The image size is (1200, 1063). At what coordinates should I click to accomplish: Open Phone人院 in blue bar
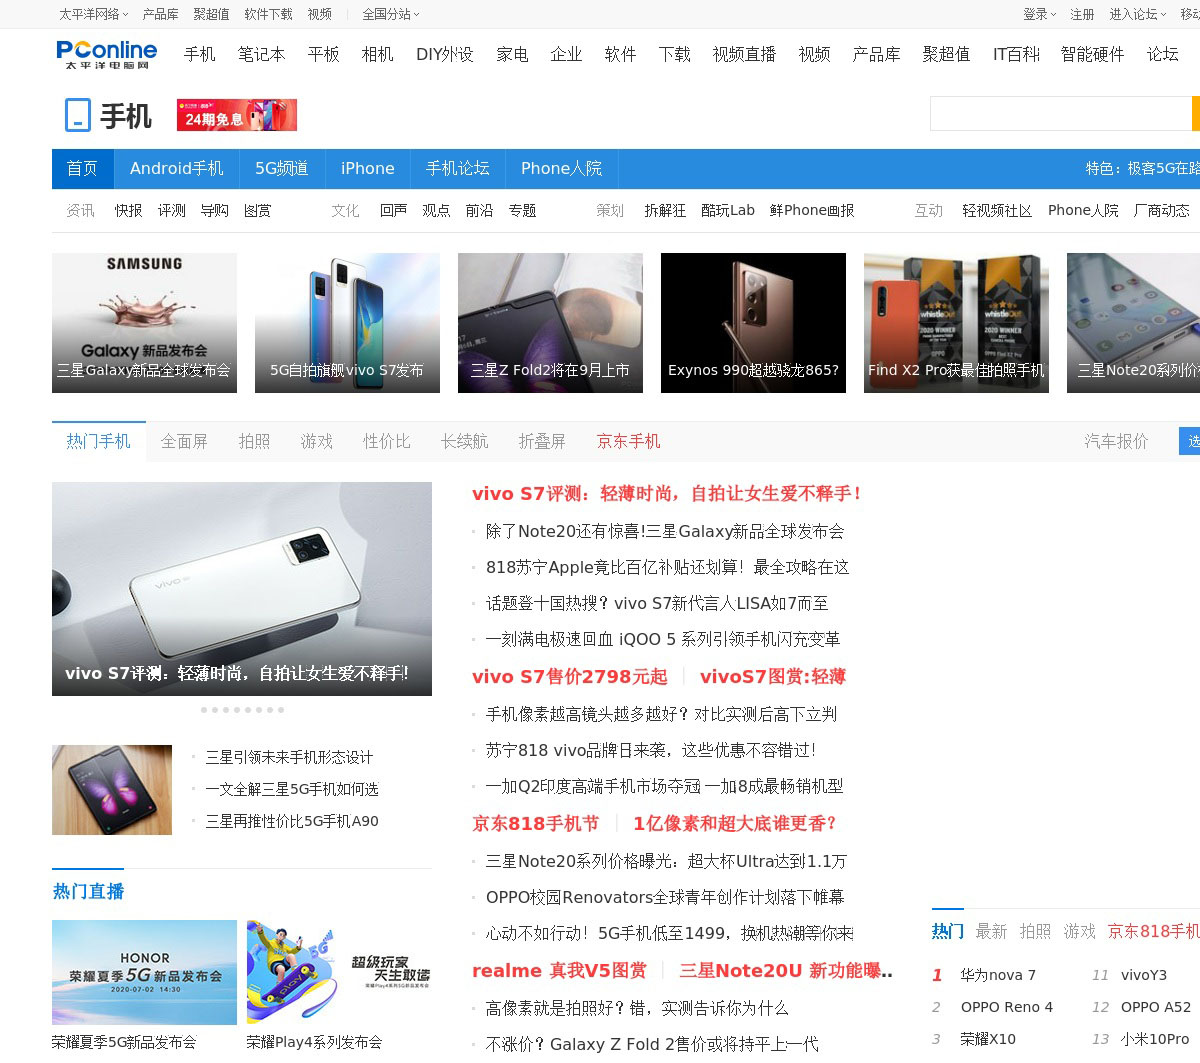tap(561, 169)
